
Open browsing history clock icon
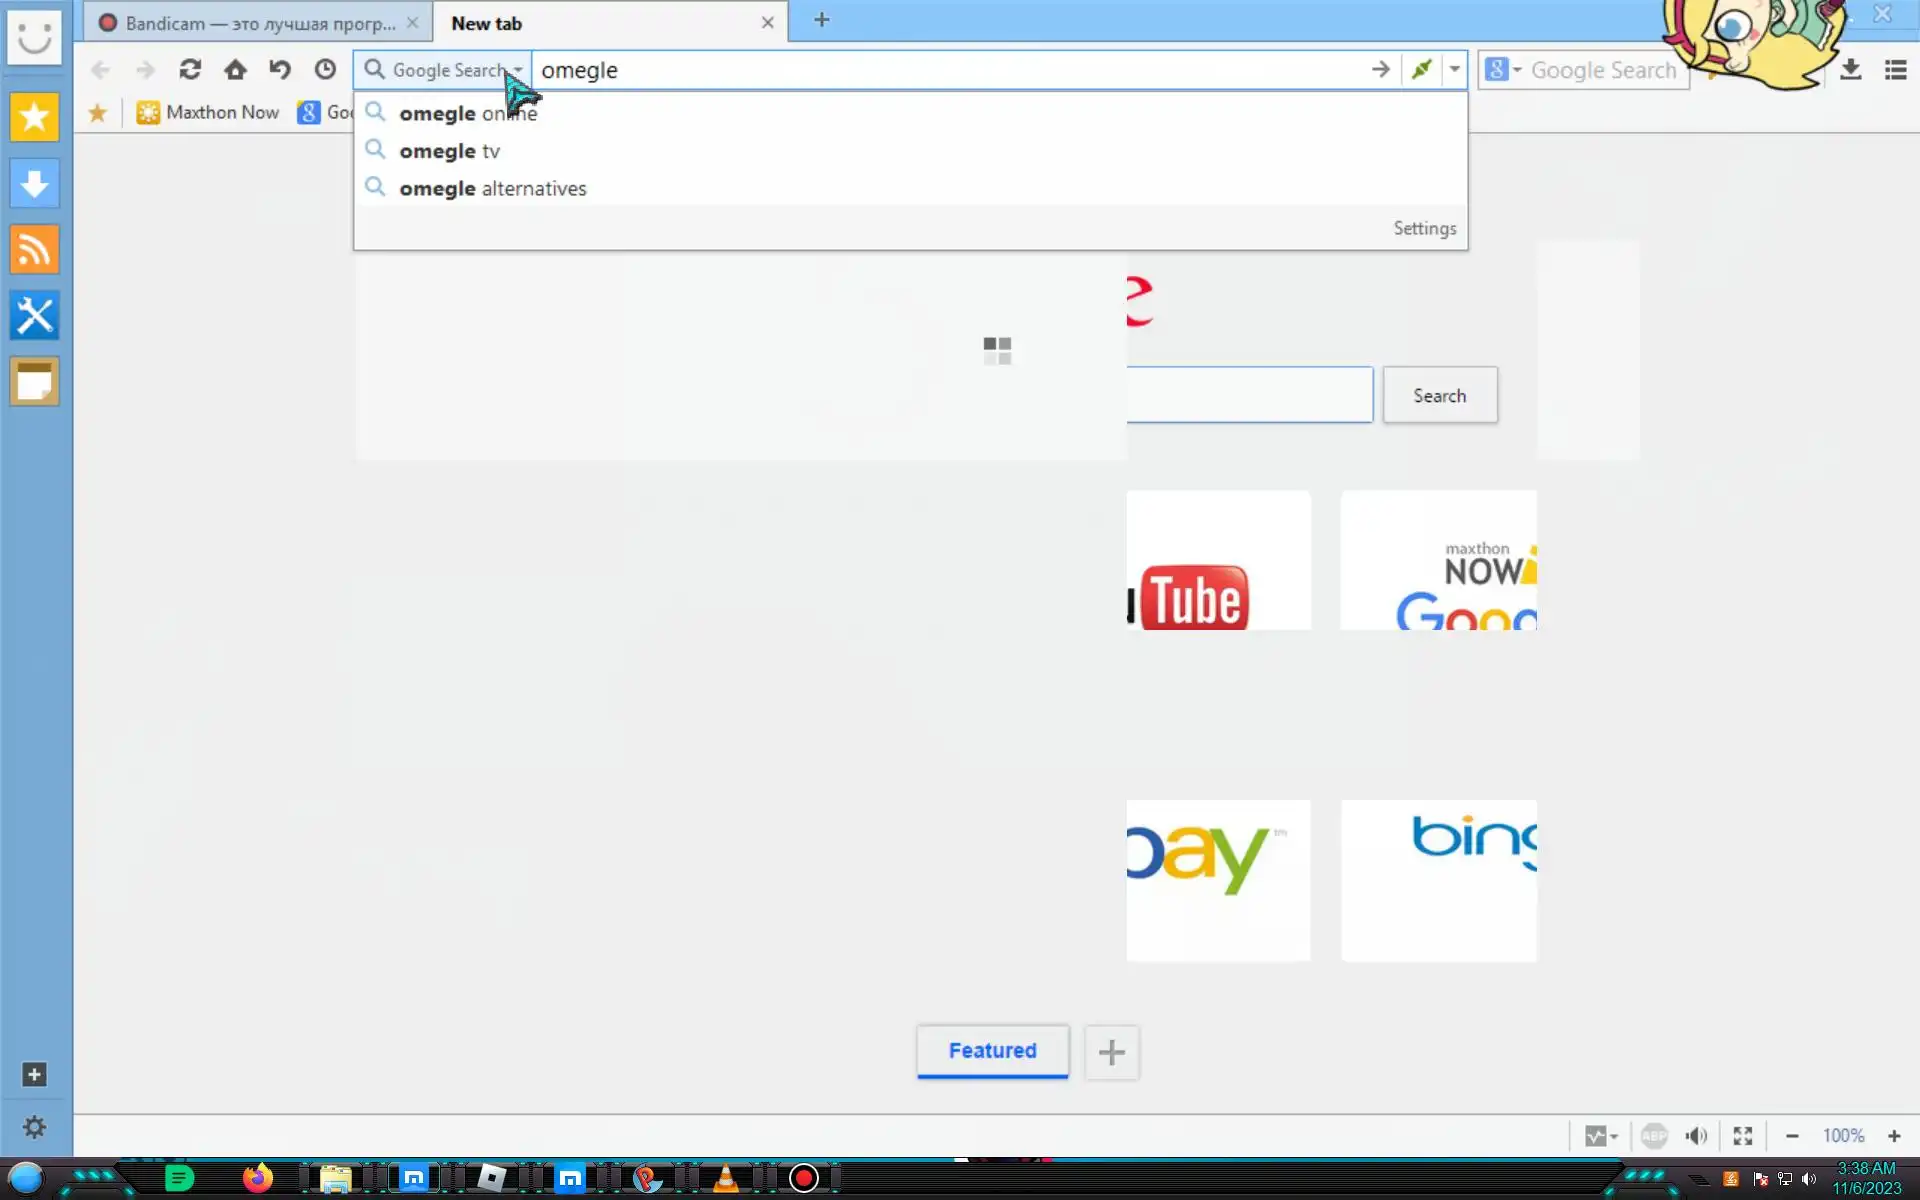point(325,70)
